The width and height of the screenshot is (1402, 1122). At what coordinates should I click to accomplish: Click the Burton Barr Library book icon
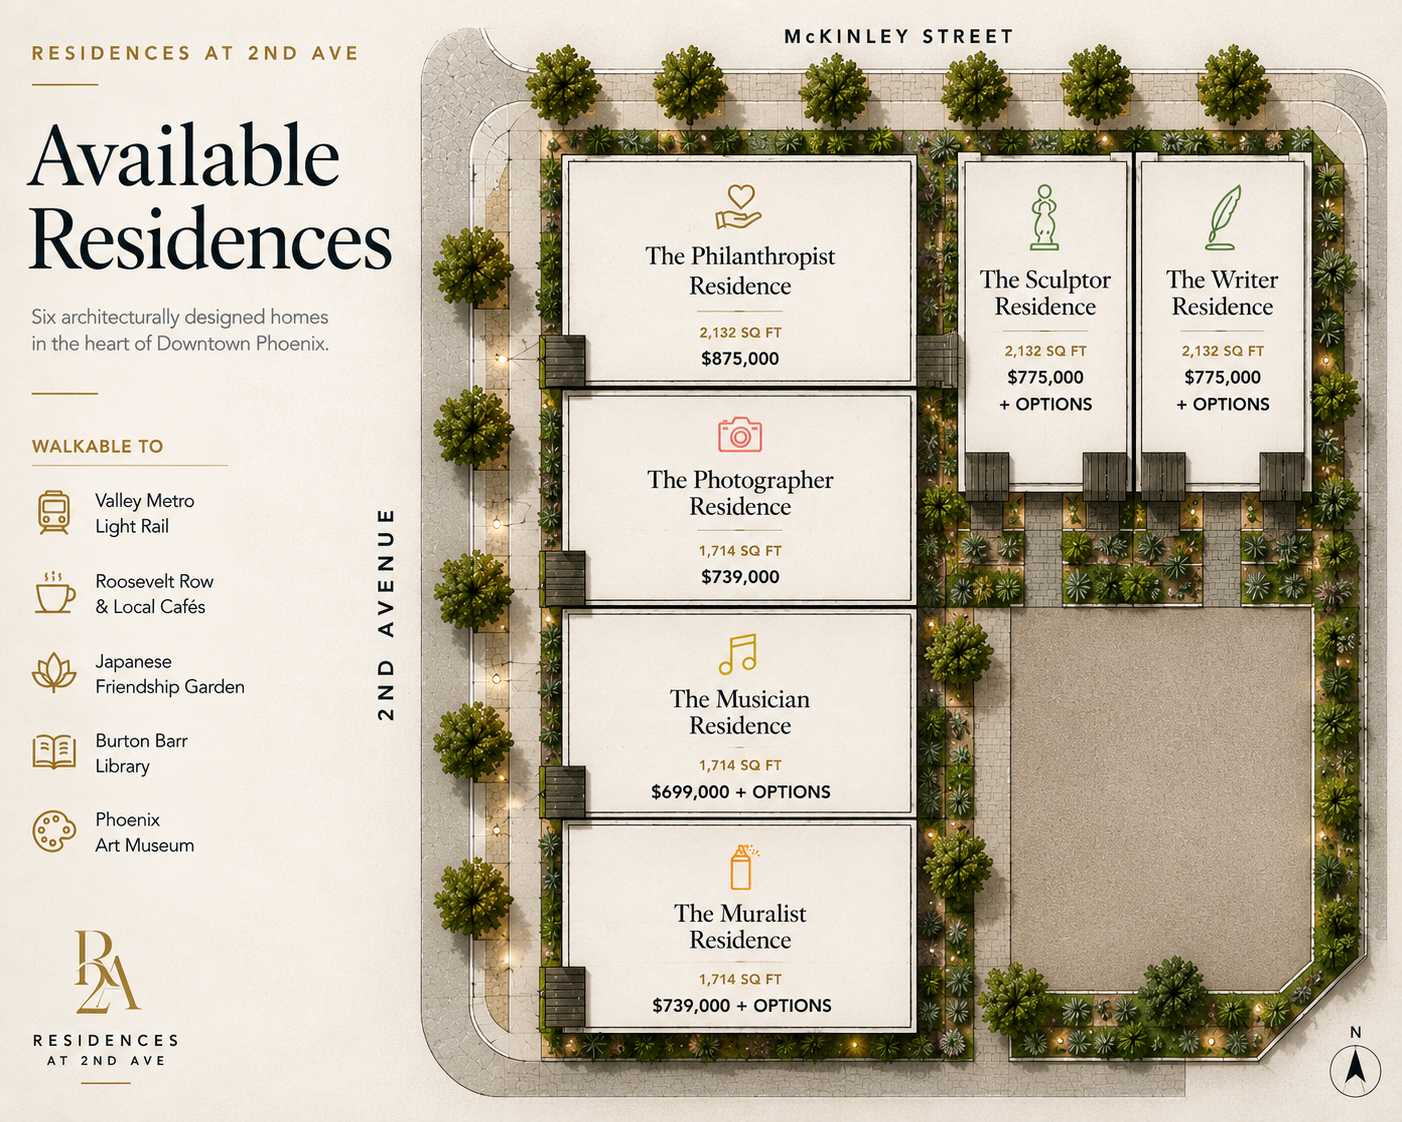54,751
